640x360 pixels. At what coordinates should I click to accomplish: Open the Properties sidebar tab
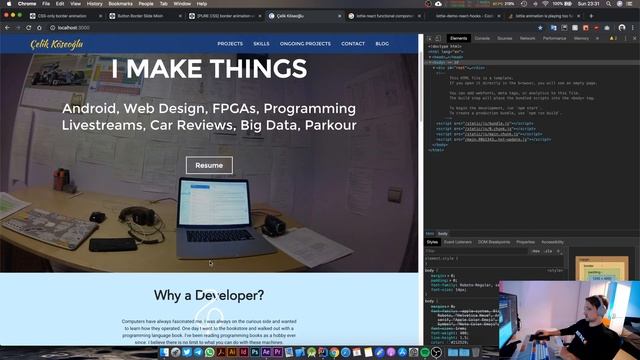(x=525, y=242)
